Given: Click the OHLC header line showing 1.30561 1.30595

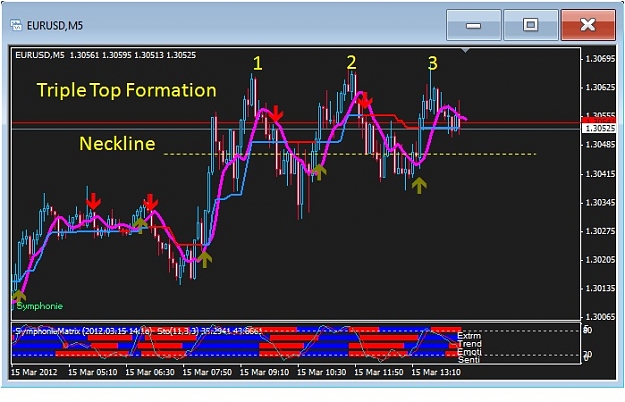Looking at the screenshot, I should pyautogui.click(x=106, y=55).
